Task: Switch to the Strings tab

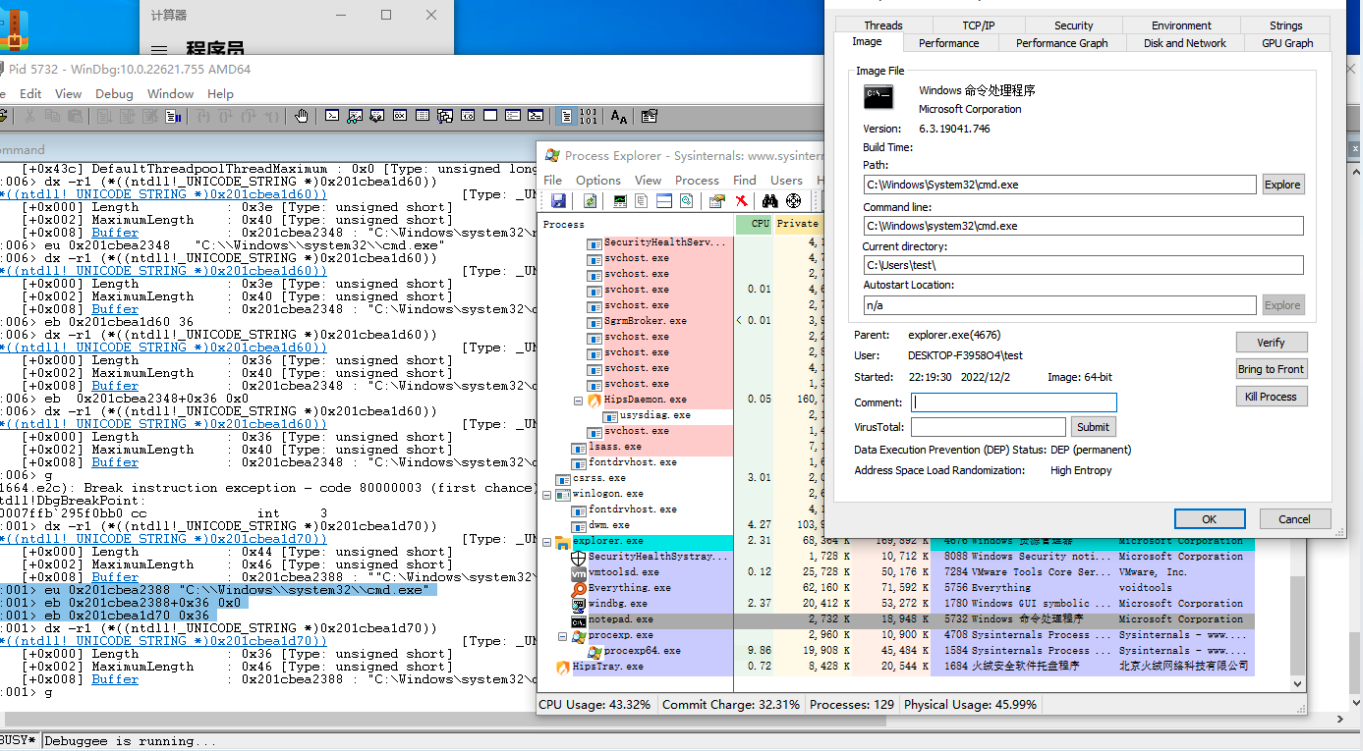Action: (x=1286, y=25)
